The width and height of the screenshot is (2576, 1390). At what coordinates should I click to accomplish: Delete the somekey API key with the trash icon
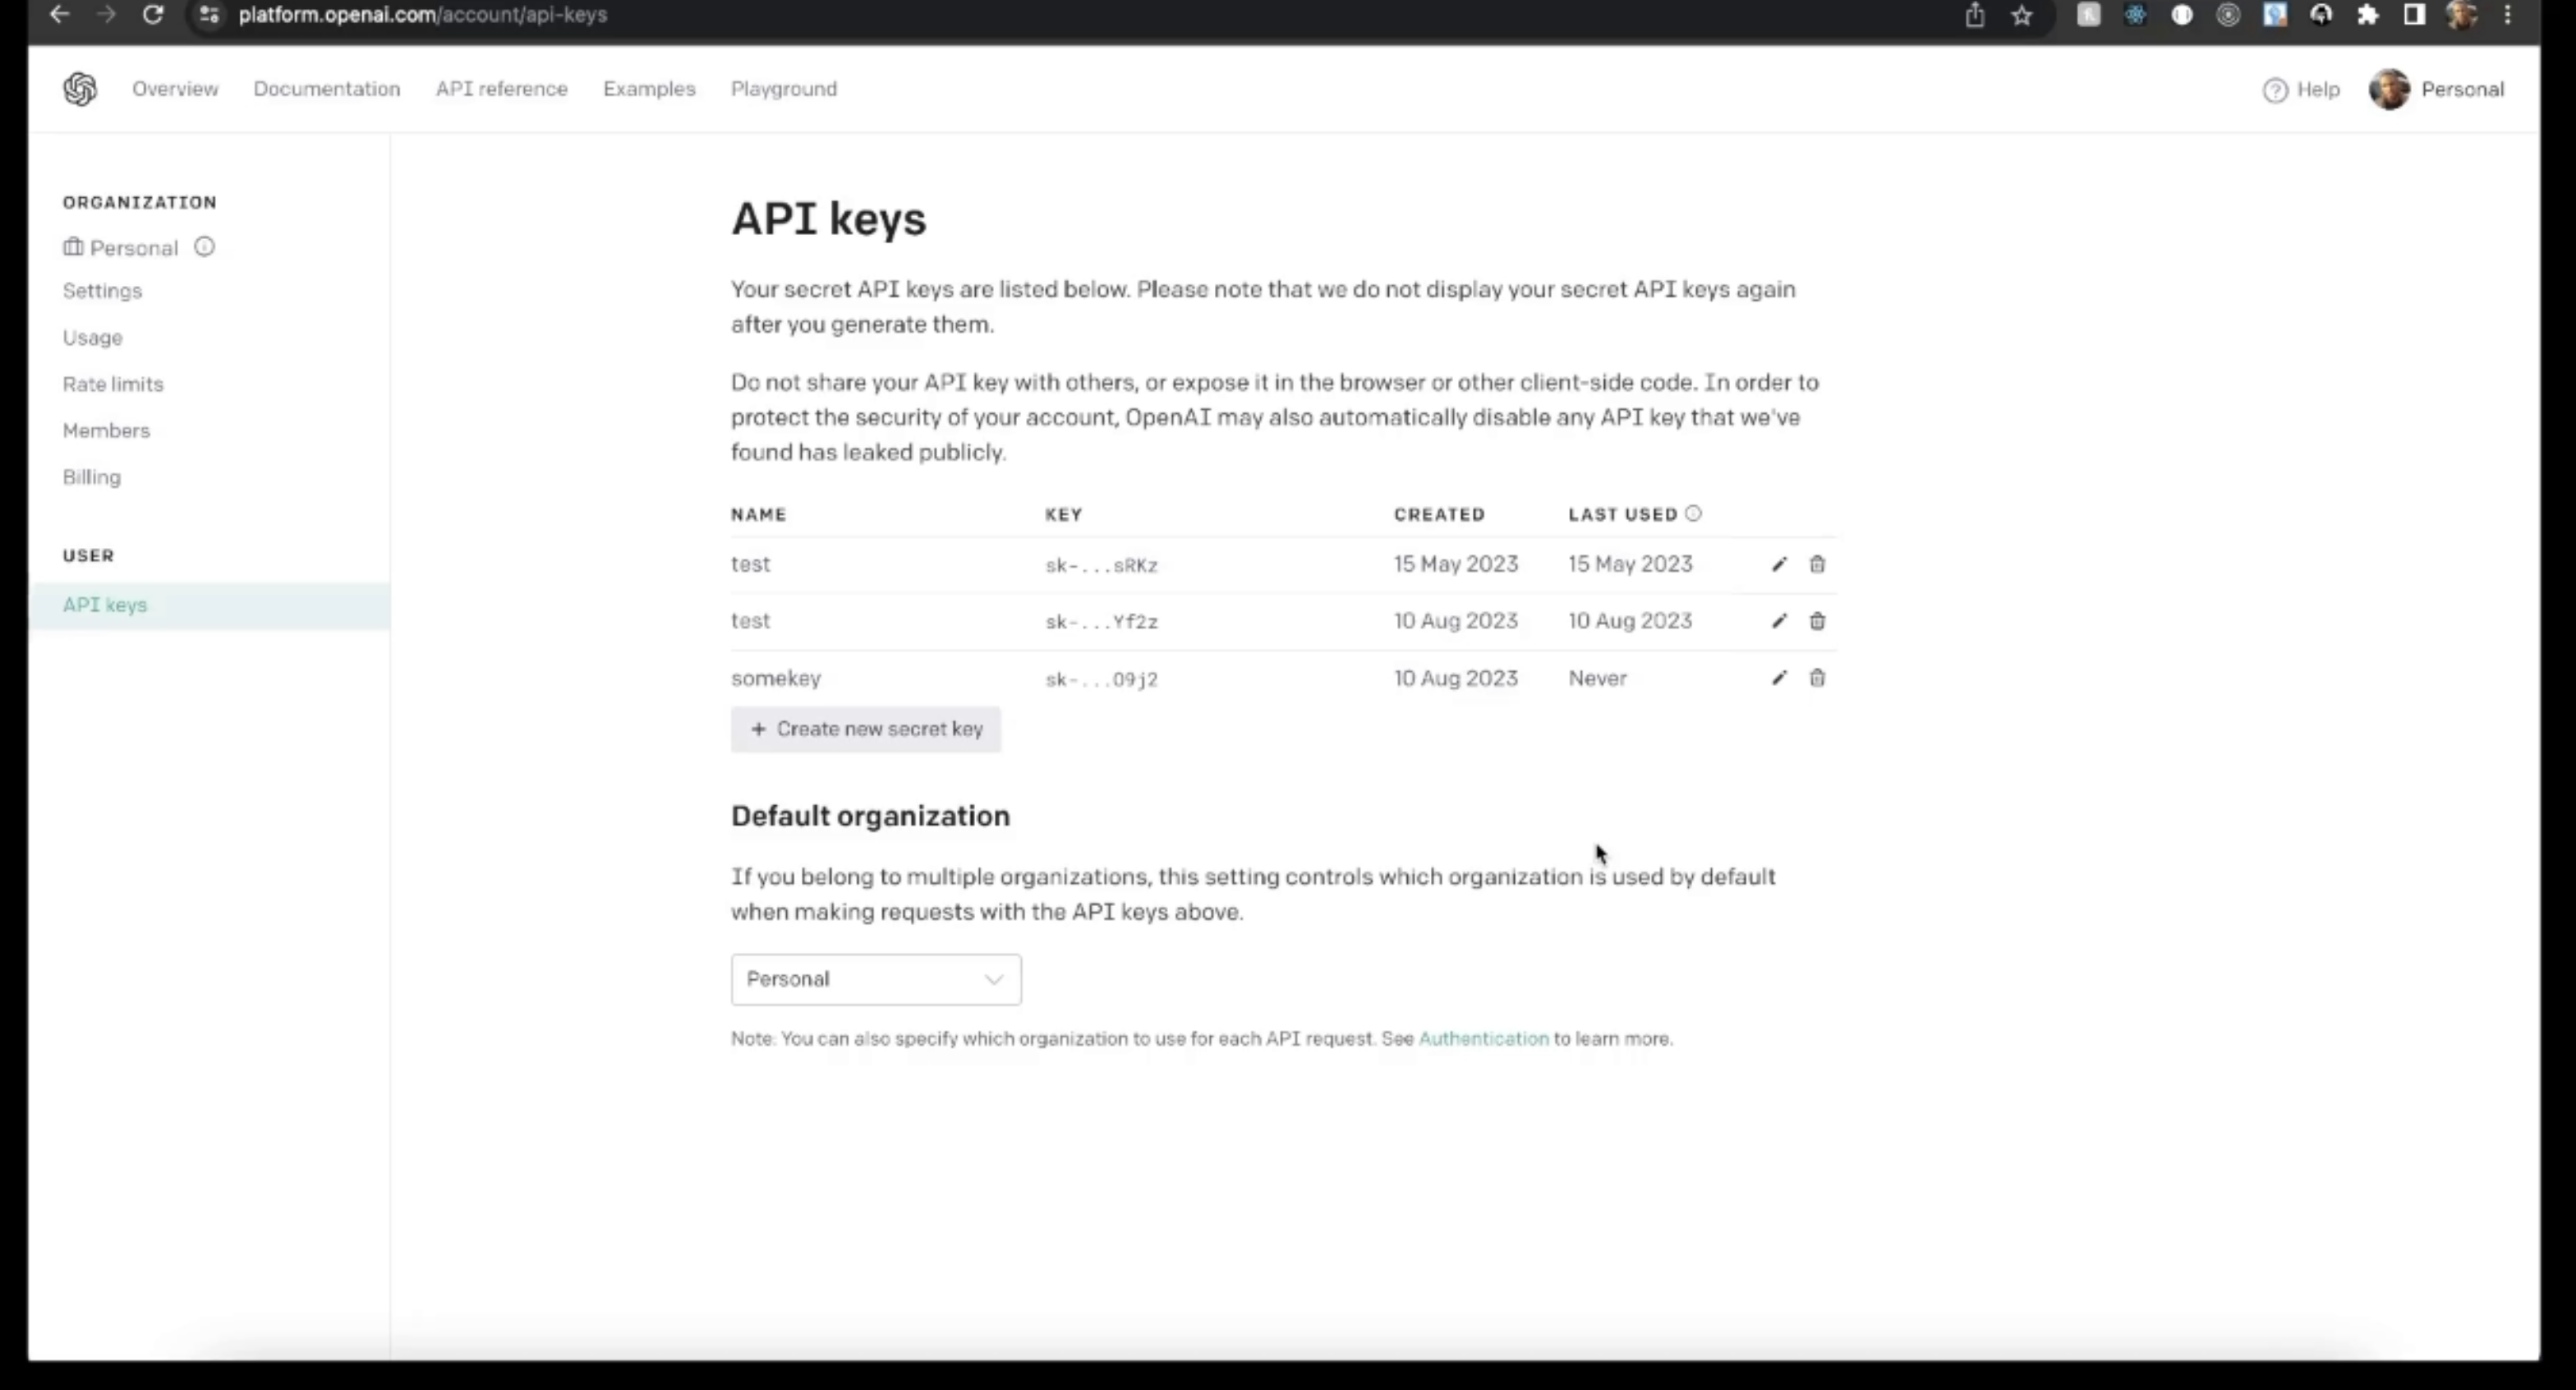tap(1817, 678)
